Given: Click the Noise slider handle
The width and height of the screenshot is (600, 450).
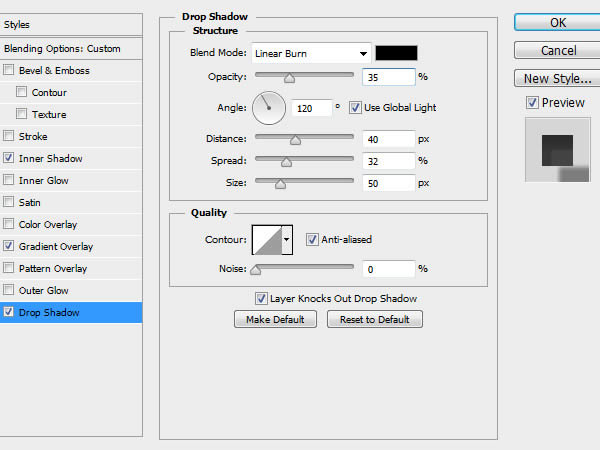Looking at the screenshot, I should (x=255, y=270).
